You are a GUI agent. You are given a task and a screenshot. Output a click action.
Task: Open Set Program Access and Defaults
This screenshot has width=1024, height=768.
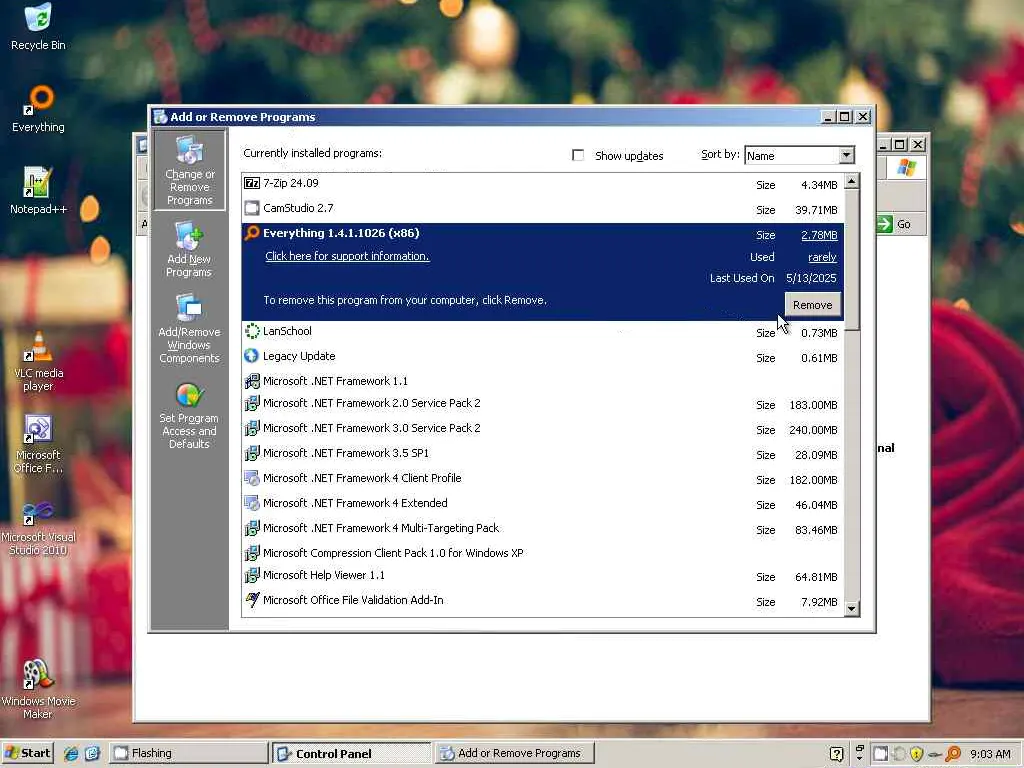[x=189, y=415]
